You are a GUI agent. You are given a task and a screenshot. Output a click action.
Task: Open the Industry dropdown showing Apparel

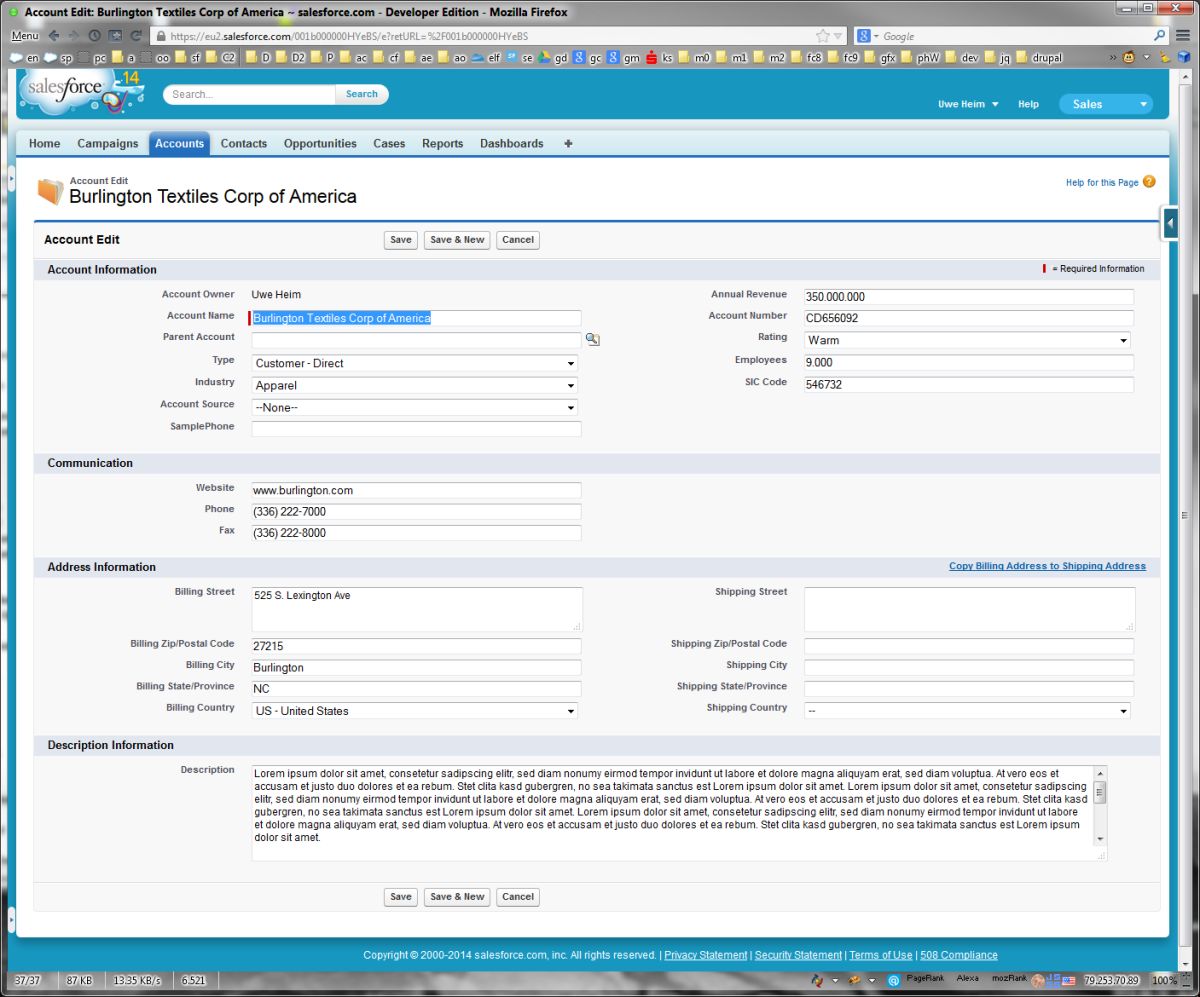pos(414,385)
